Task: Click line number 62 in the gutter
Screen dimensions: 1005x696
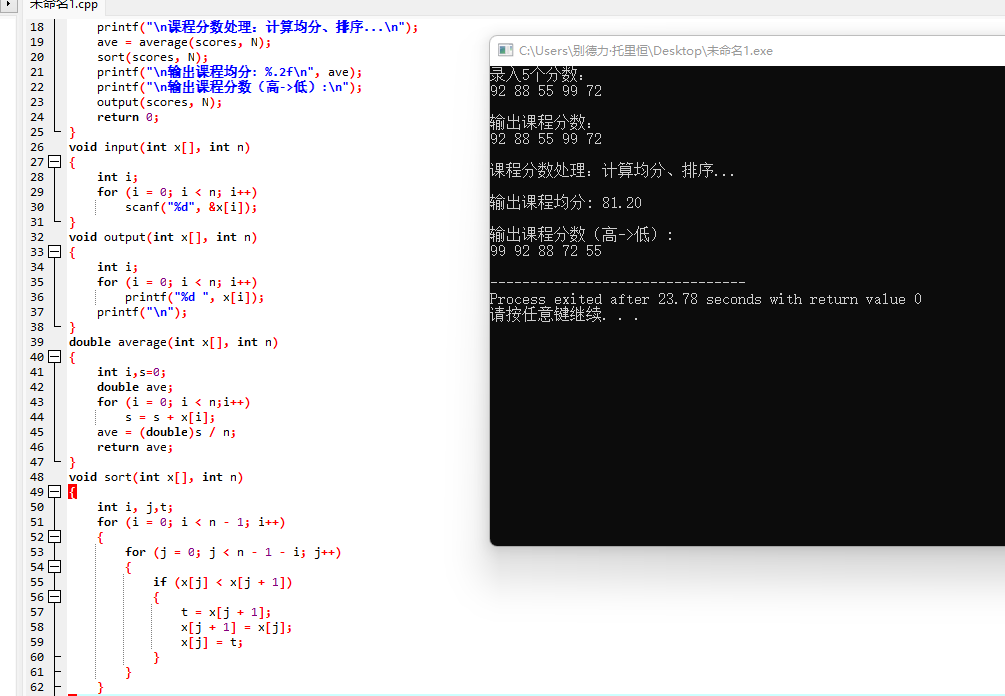Action: tap(37, 687)
